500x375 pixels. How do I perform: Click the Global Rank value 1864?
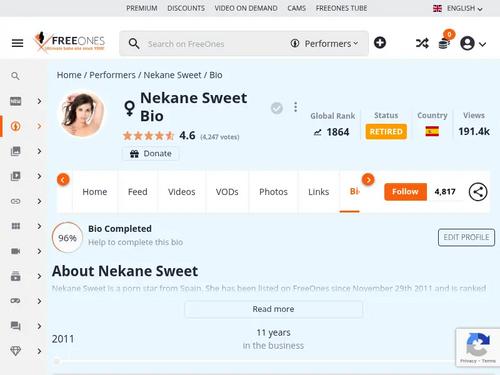pos(338,132)
